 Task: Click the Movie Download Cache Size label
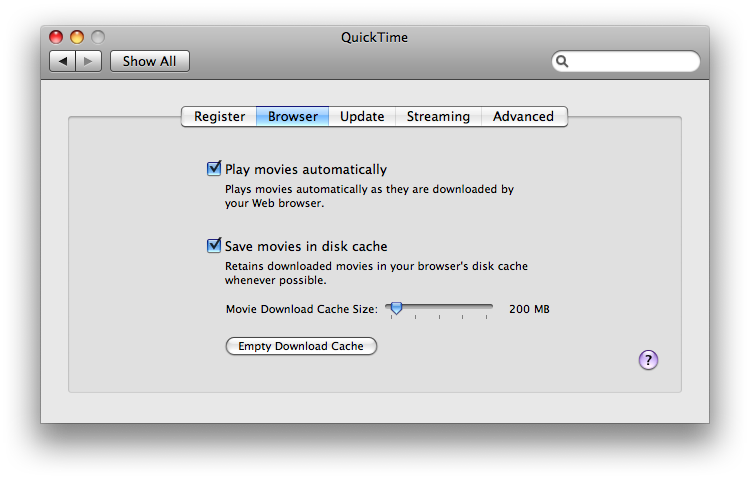click(302, 309)
